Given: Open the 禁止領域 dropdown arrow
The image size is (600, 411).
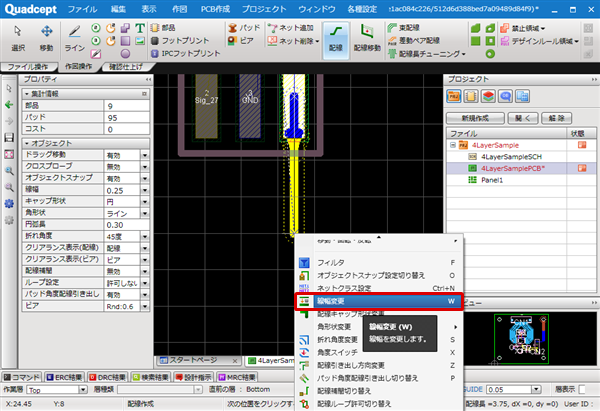Looking at the screenshot, I should click(x=543, y=28).
